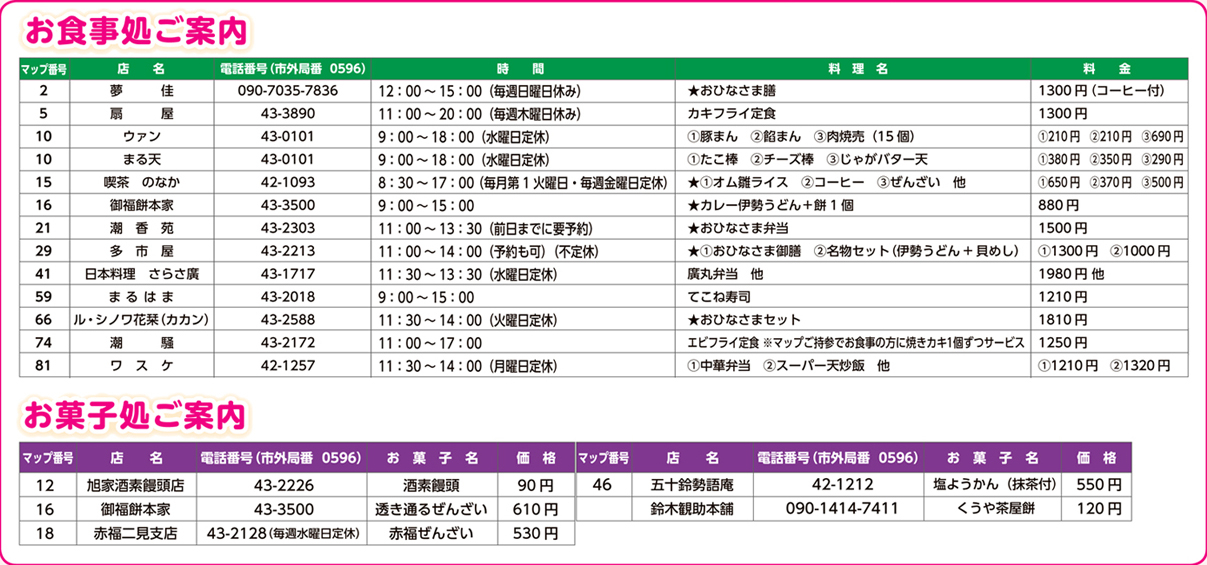
Task: Click the 料理名 column header
Action: coord(857,69)
